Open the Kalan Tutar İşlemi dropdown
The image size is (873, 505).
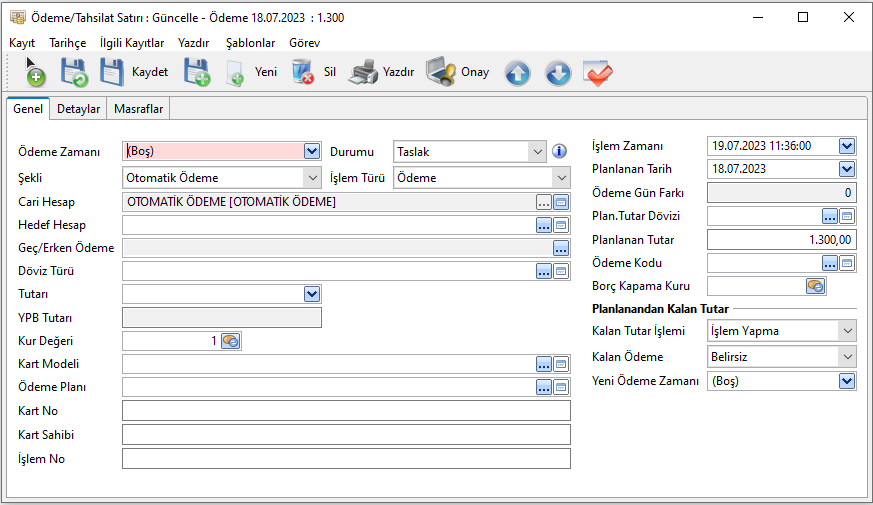847,331
